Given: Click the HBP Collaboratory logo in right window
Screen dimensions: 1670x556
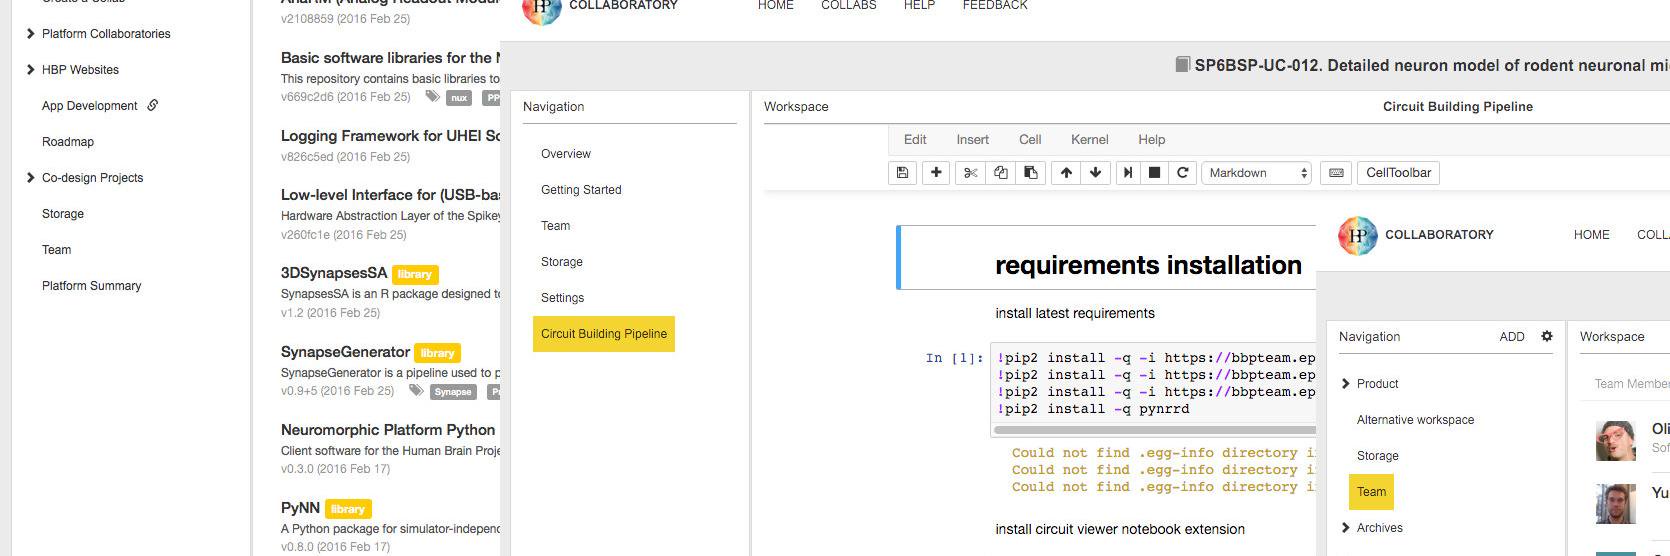Looking at the screenshot, I should [x=1357, y=235].
